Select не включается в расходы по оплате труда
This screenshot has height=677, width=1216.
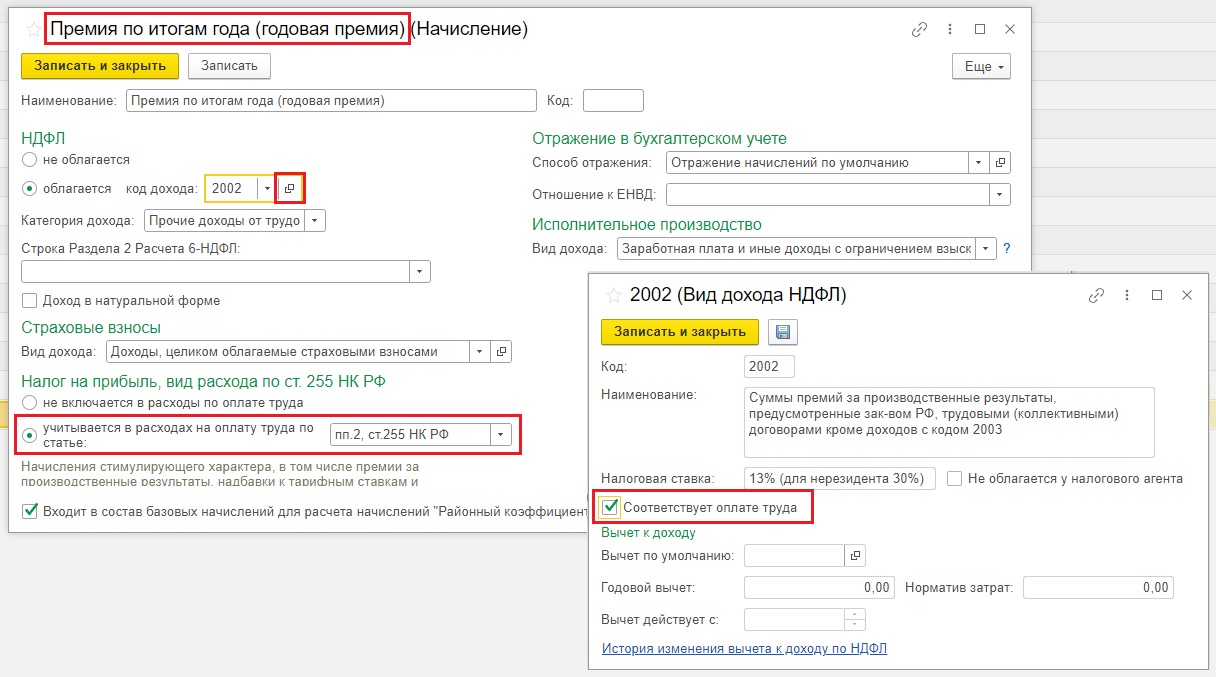[x=29, y=402]
